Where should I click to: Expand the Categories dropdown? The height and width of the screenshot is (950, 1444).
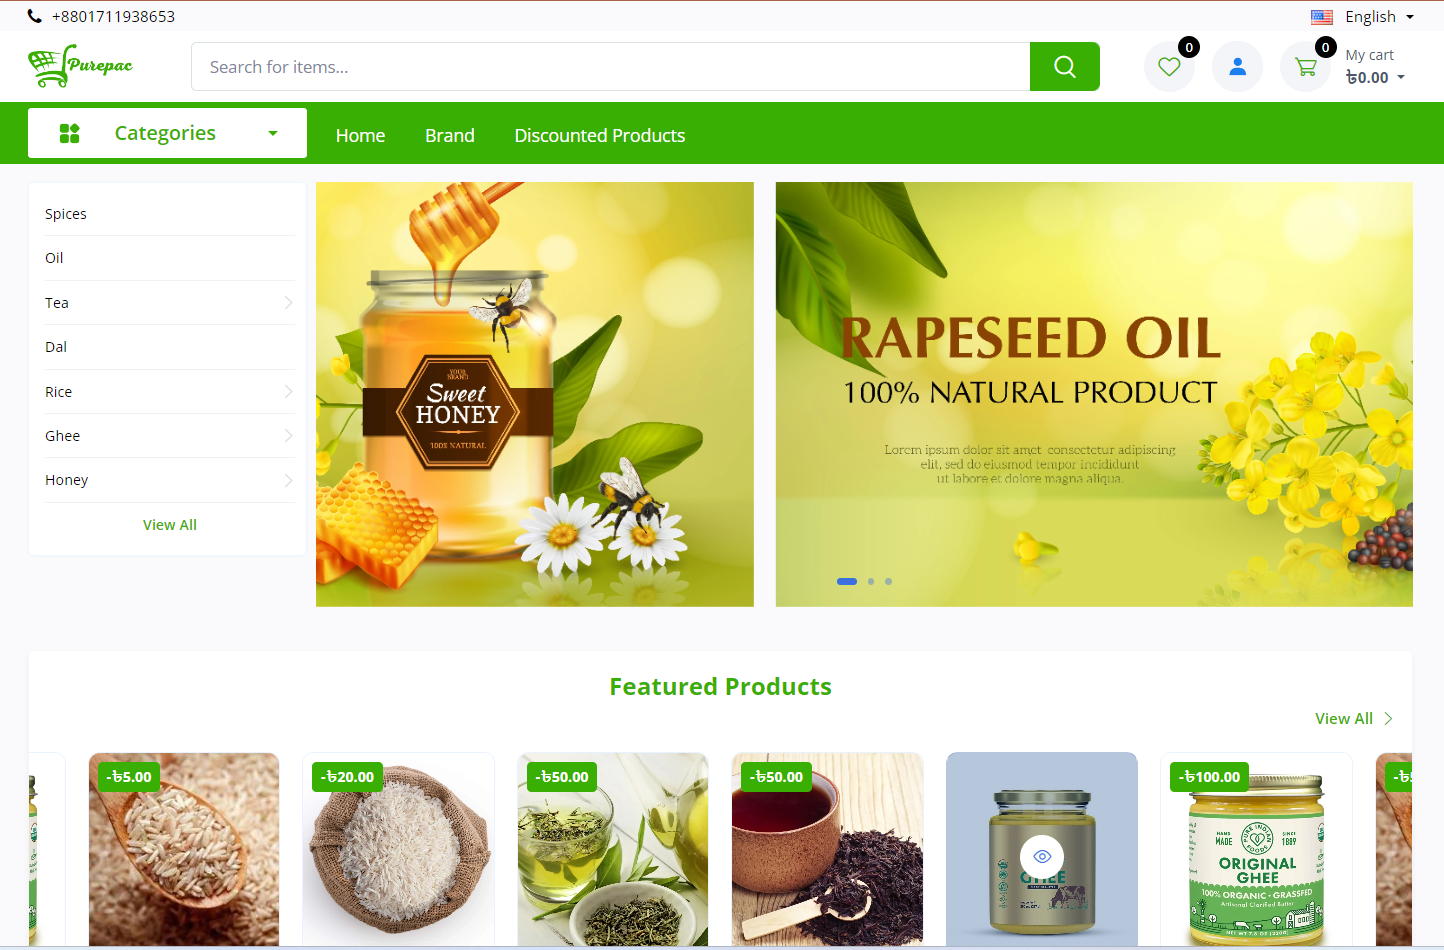click(x=167, y=133)
